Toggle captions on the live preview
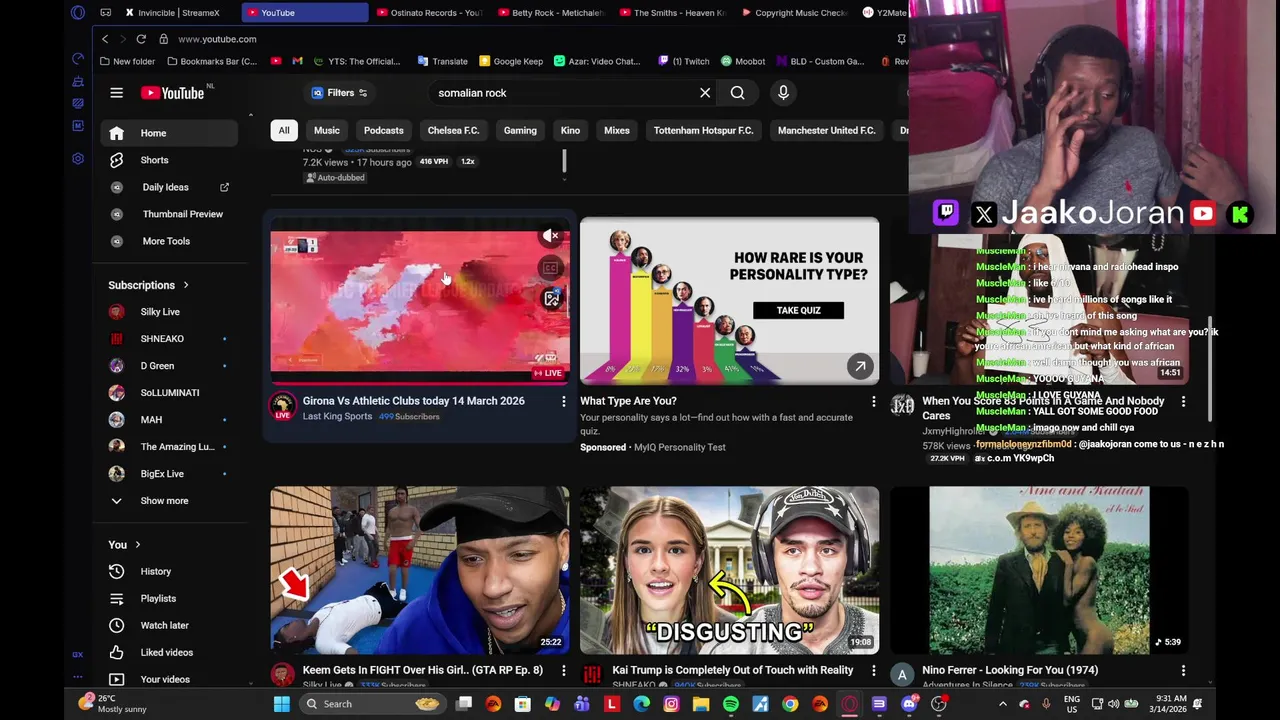 550,268
